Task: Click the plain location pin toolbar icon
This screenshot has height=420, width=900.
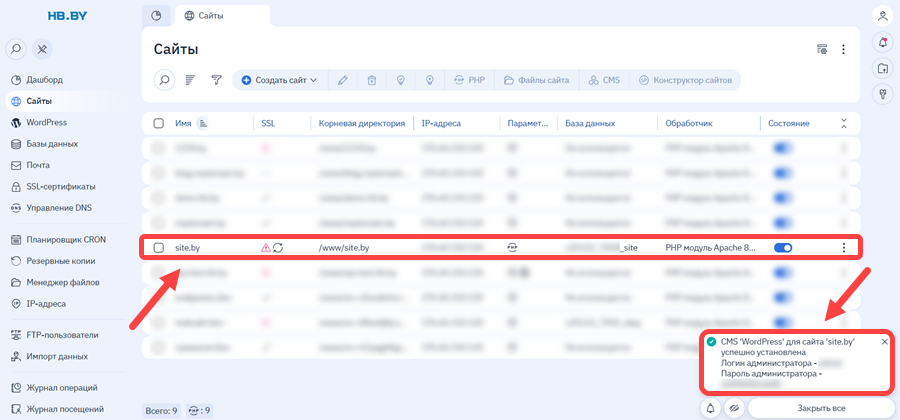Action: pos(429,80)
